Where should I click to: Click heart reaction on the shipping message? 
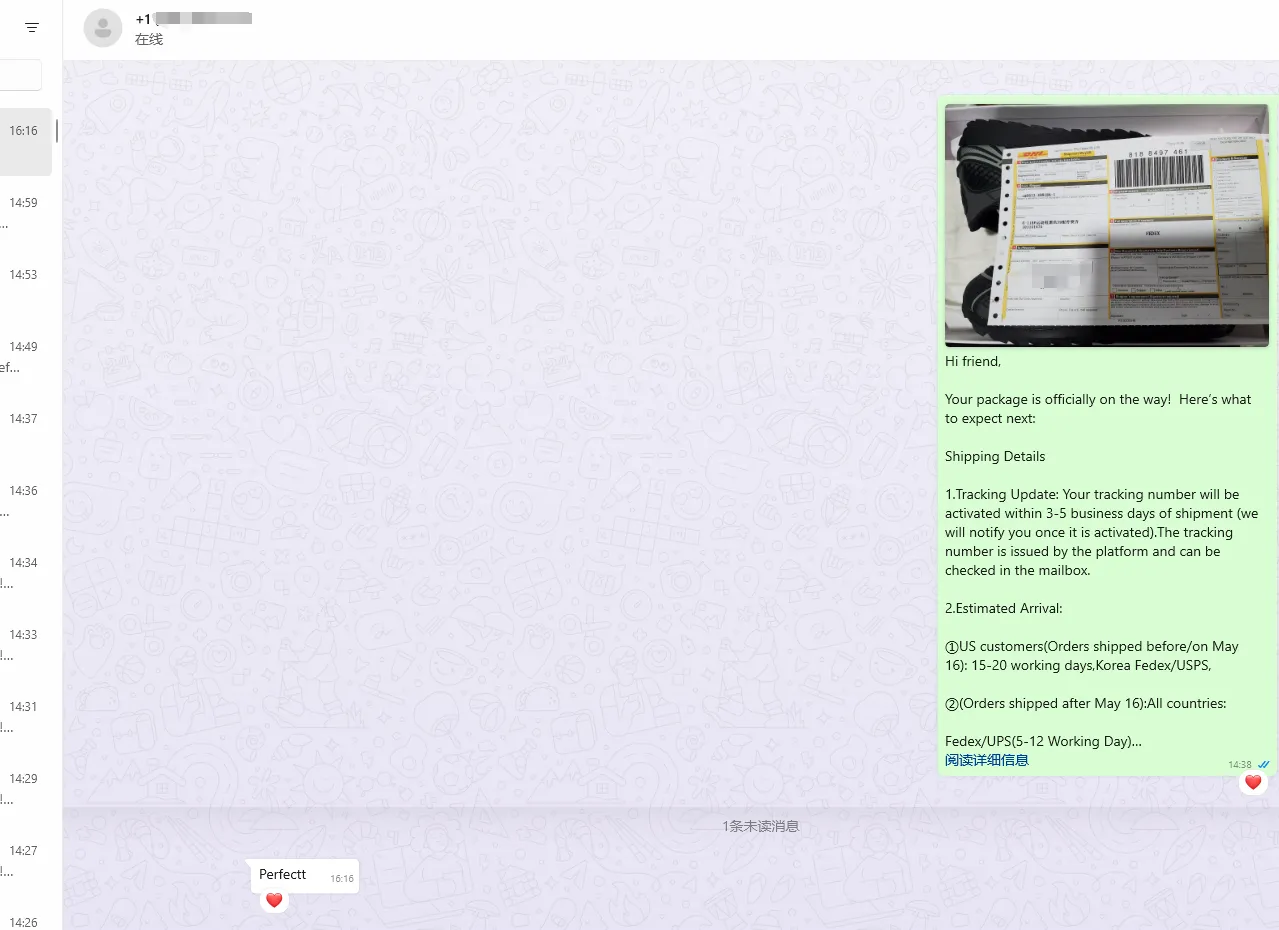tap(1253, 783)
